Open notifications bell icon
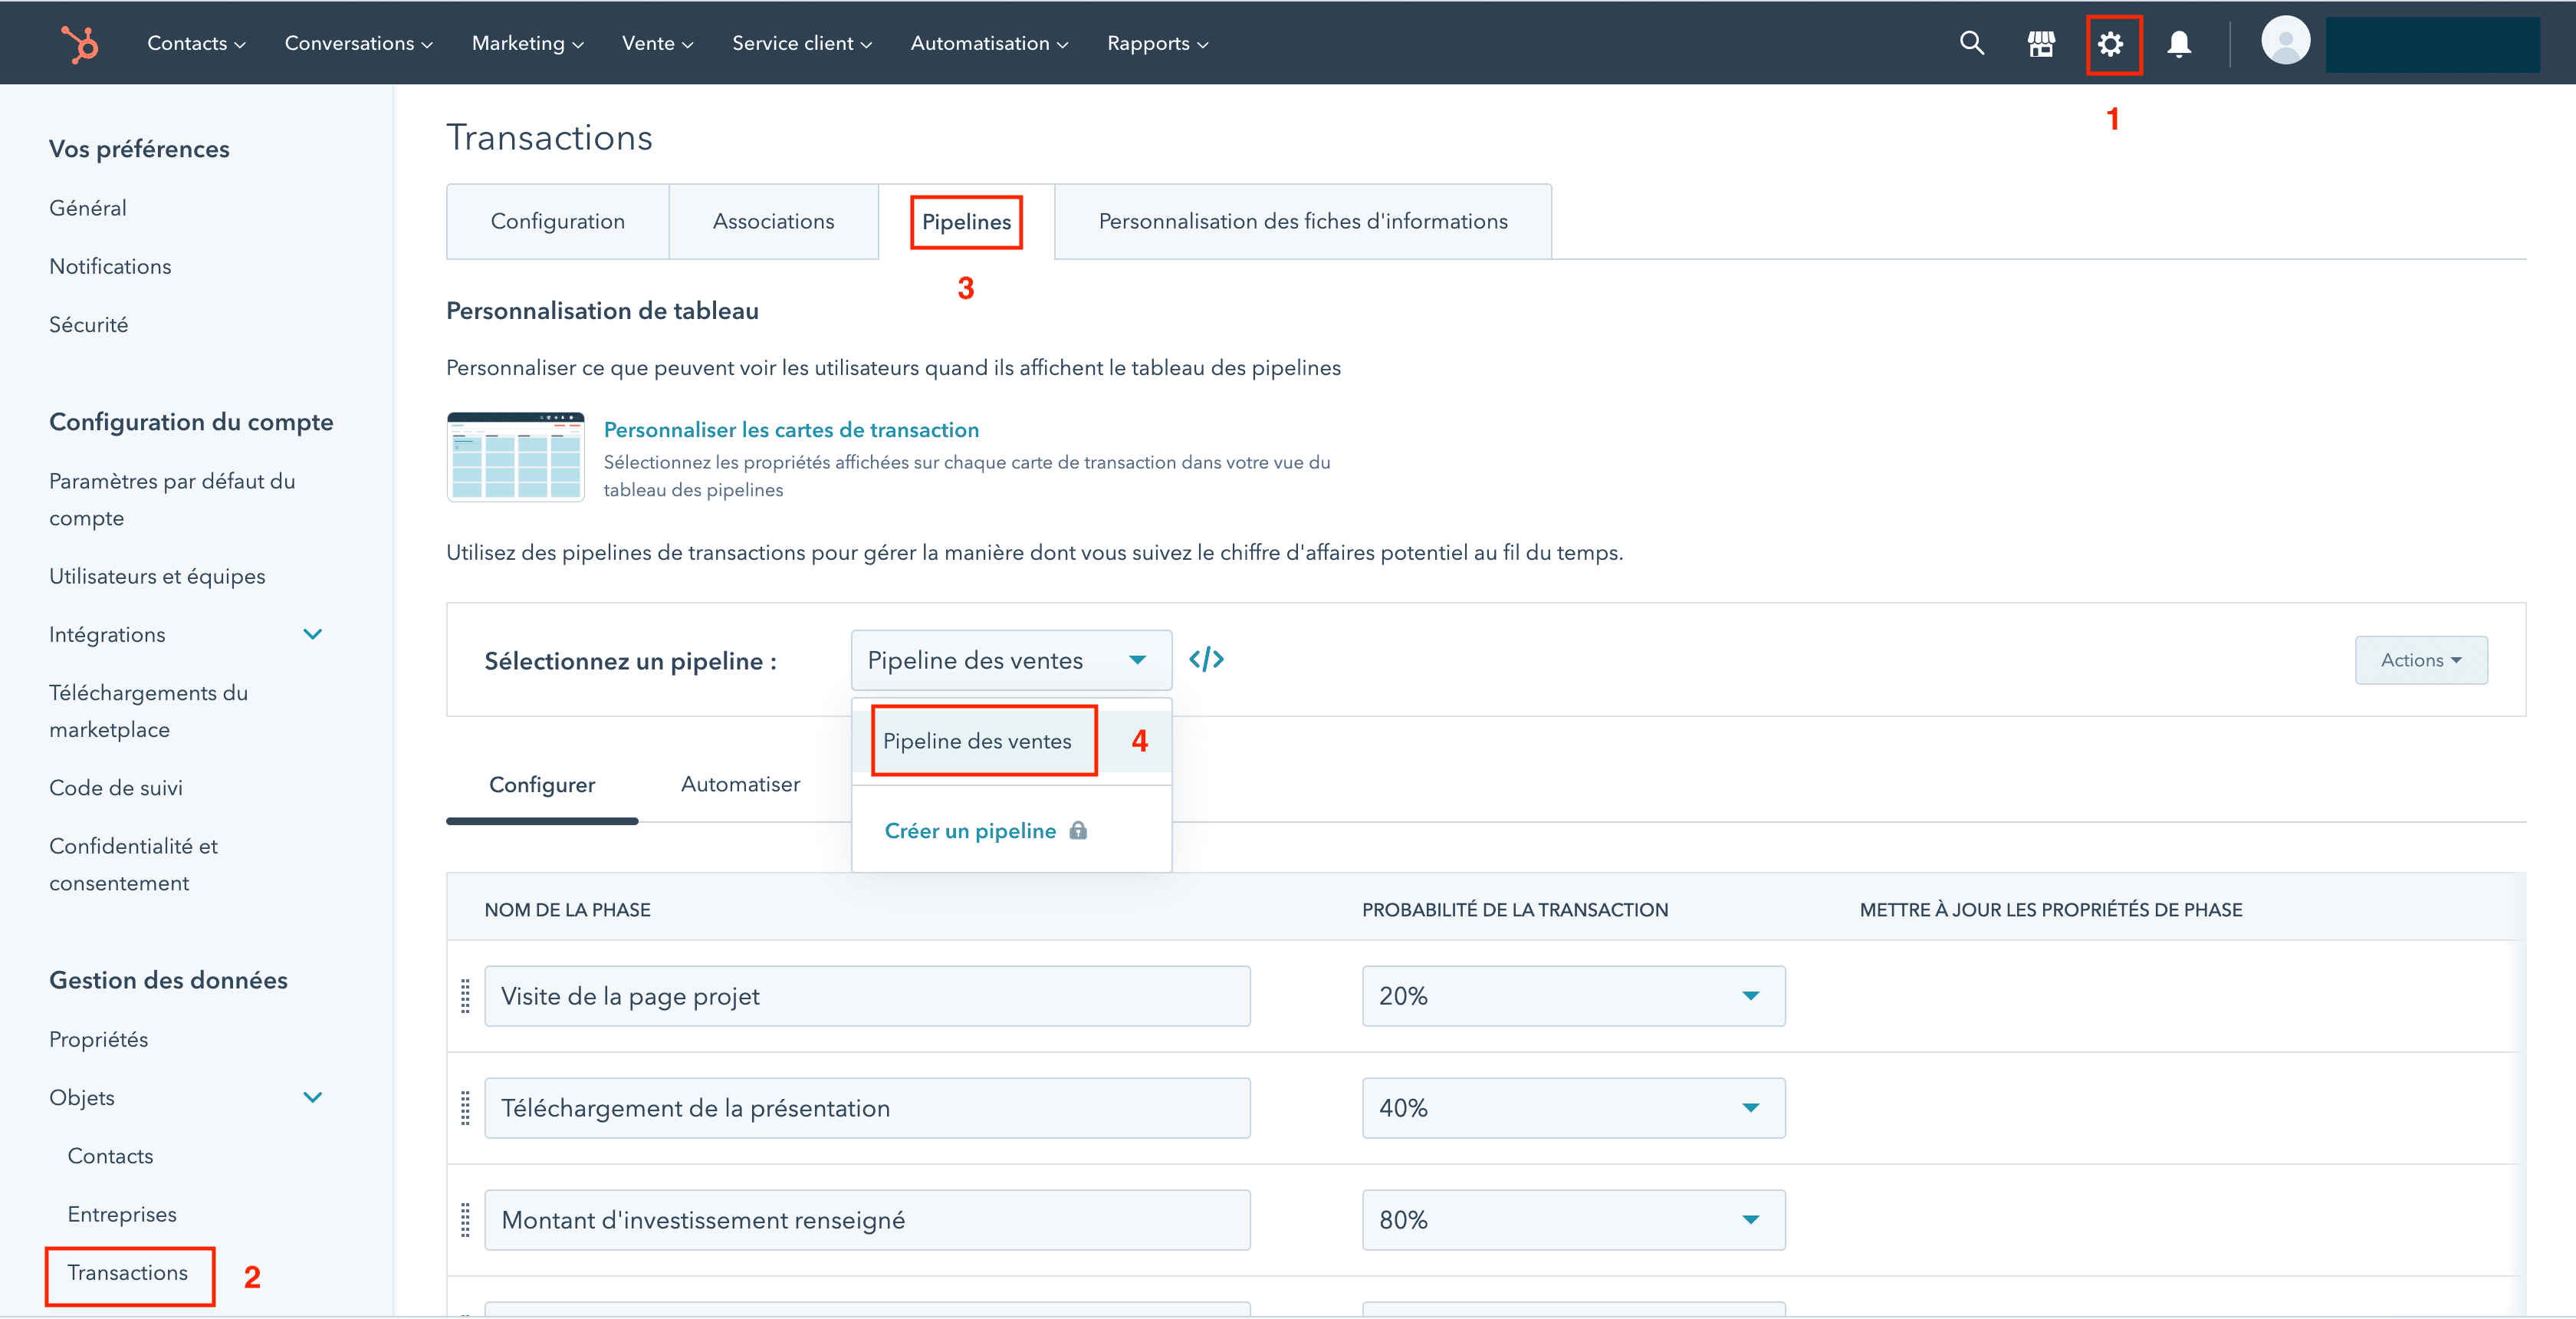This screenshot has width=2576, height=1319. (x=2179, y=44)
